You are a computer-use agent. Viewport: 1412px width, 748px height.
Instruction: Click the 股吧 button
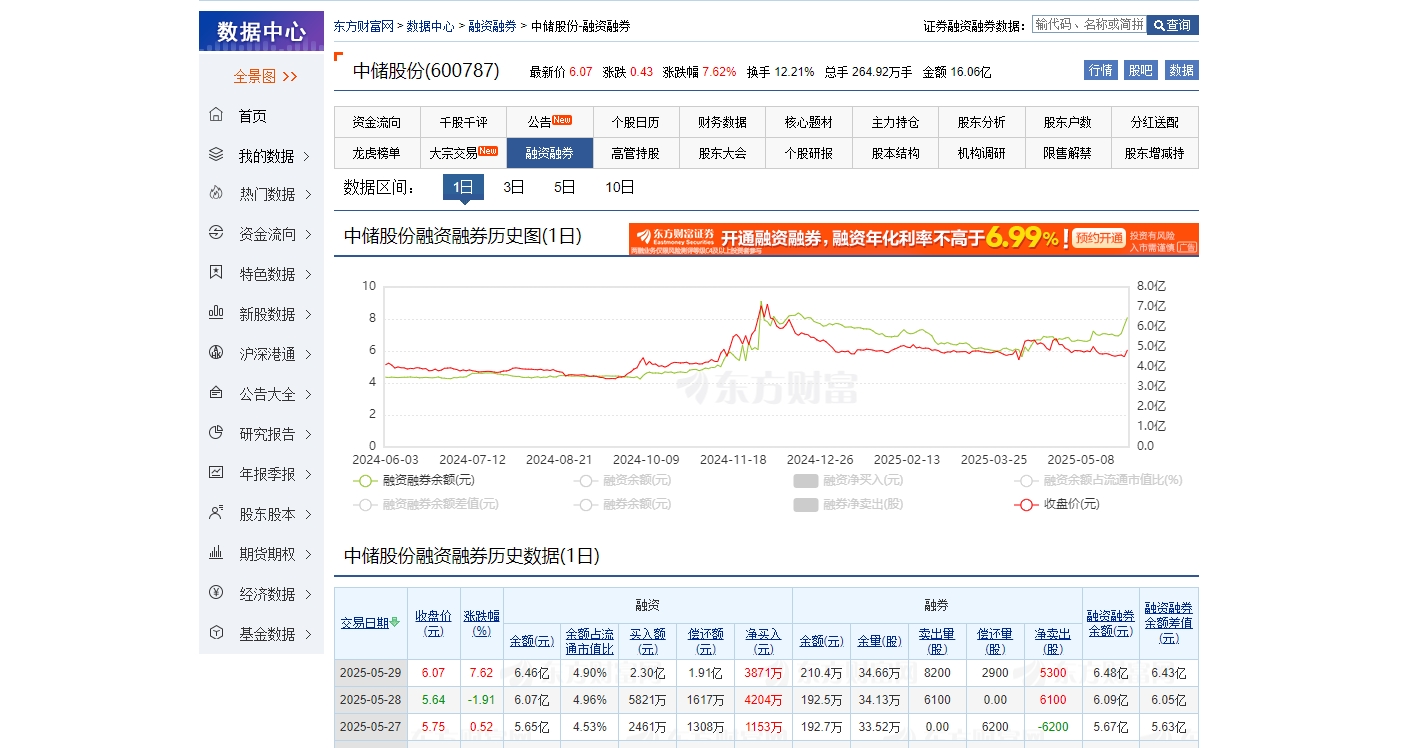click(x=1141, y=70)
